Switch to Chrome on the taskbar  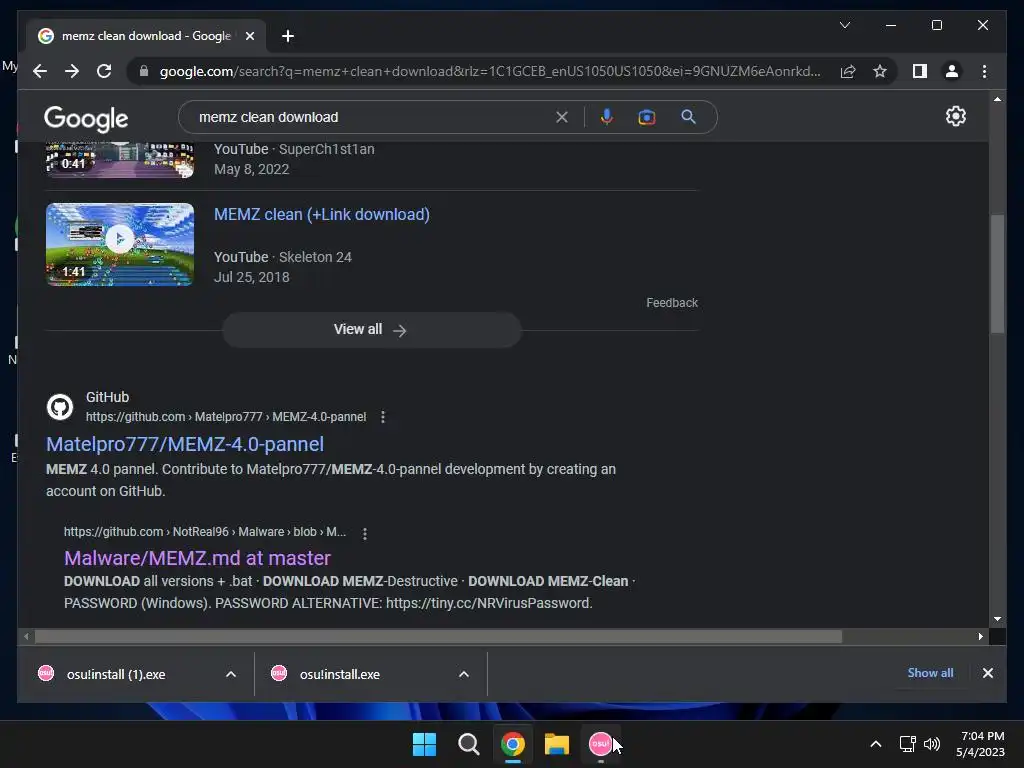pyautogui.click(x=513, y=744)
